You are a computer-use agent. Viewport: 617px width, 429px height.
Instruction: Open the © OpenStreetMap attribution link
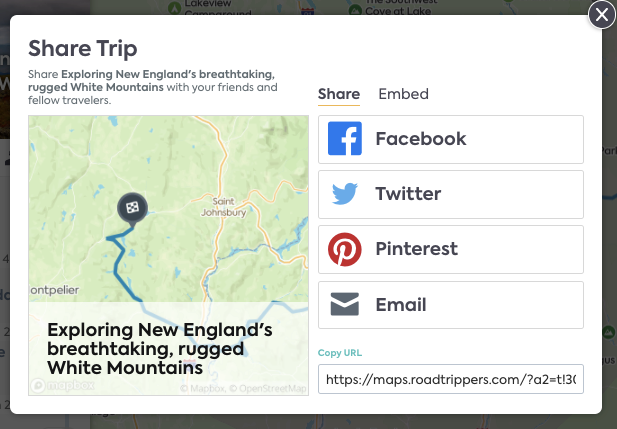(x=268, y=388)
